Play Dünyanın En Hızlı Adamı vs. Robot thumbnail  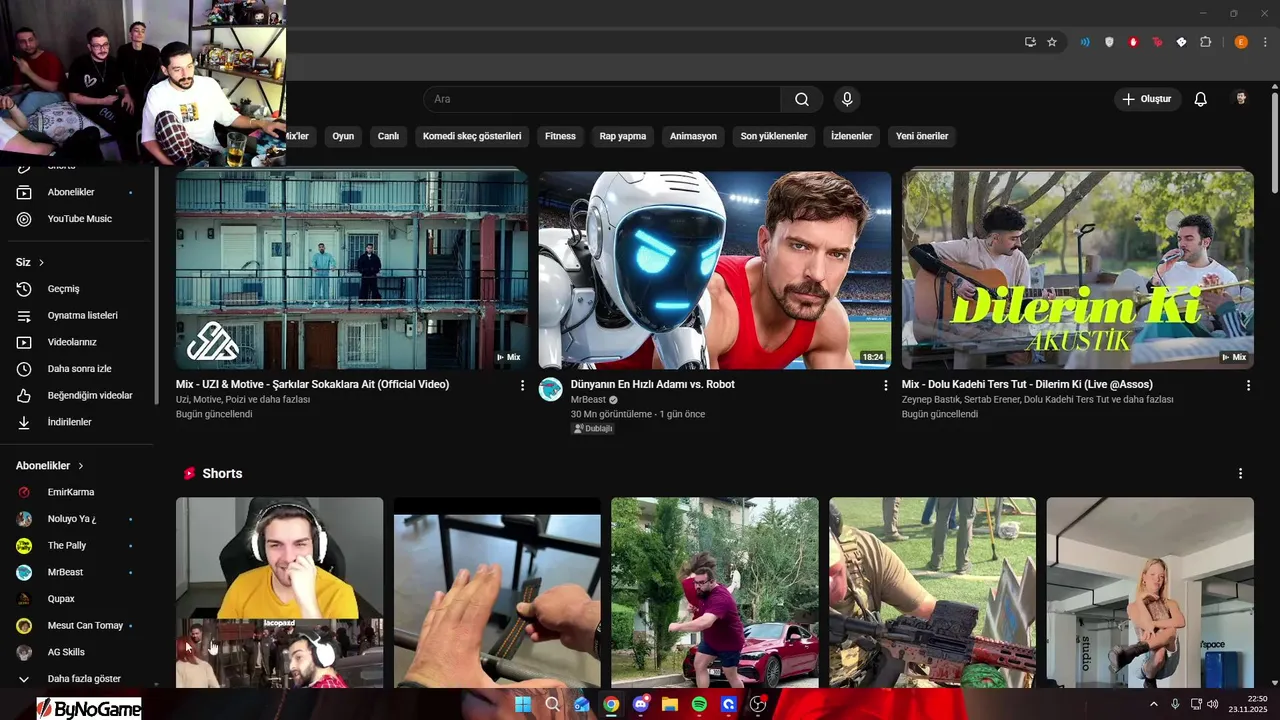pyautogui.click(x=715, y=270)
